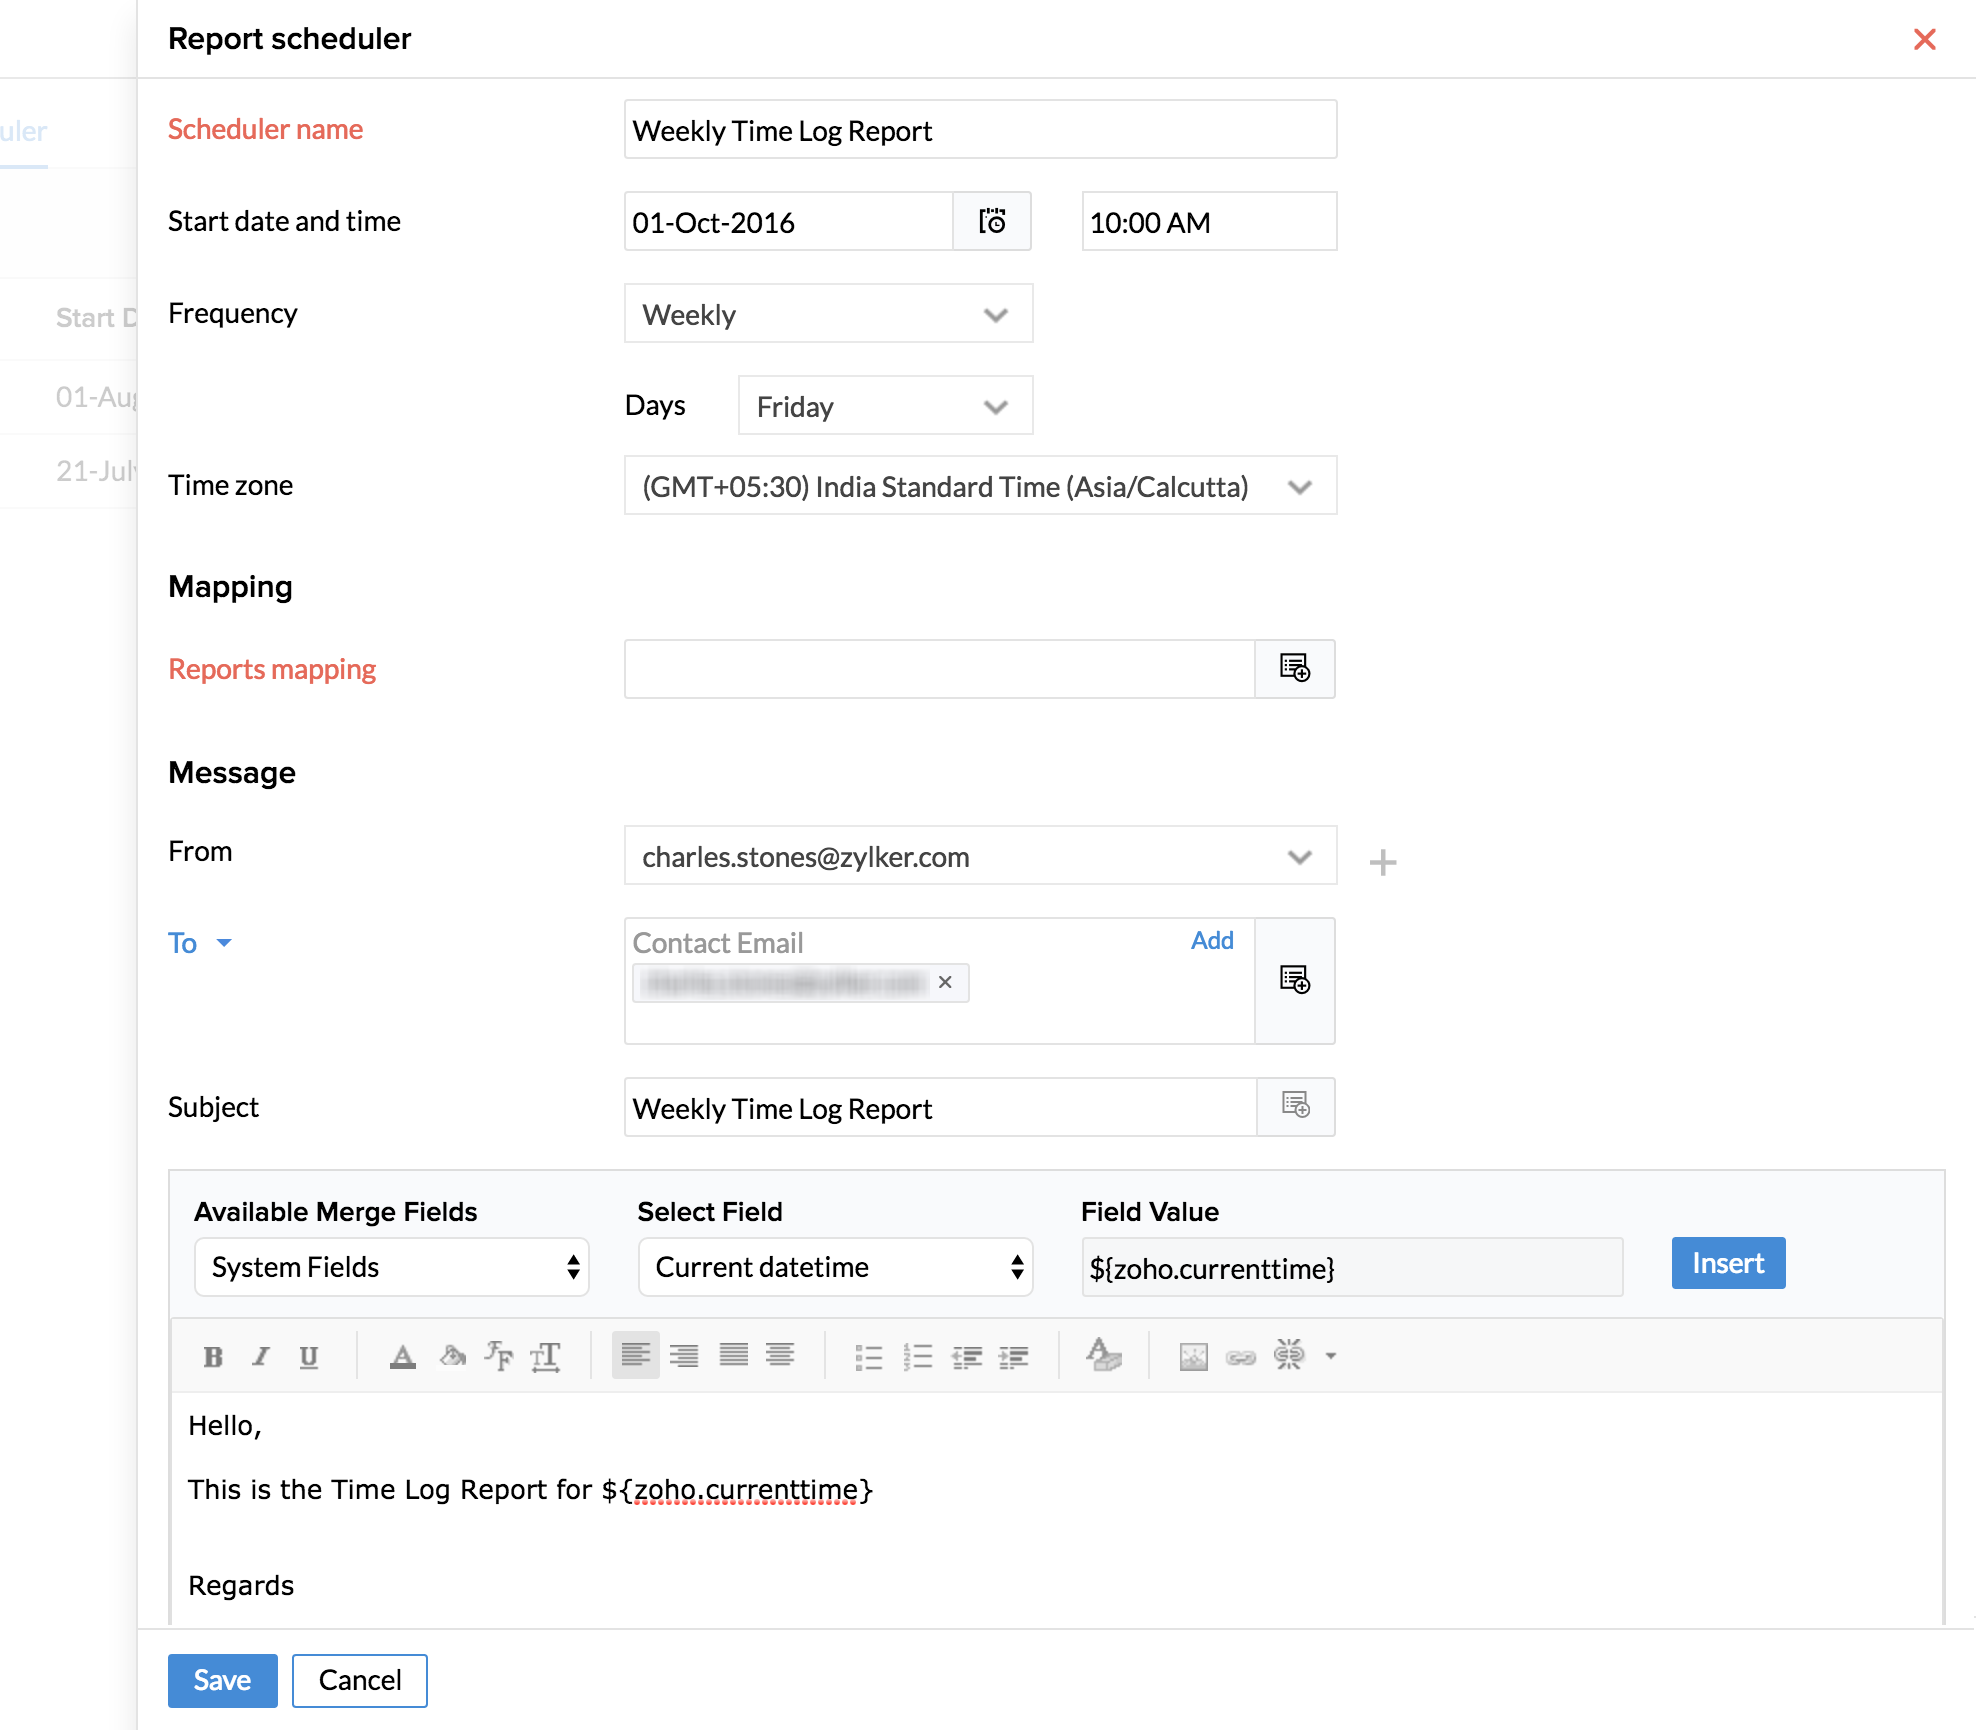Toggle bold formatting in message editor
The height and width of the screenshot is (1730, 1976).
212,1357
